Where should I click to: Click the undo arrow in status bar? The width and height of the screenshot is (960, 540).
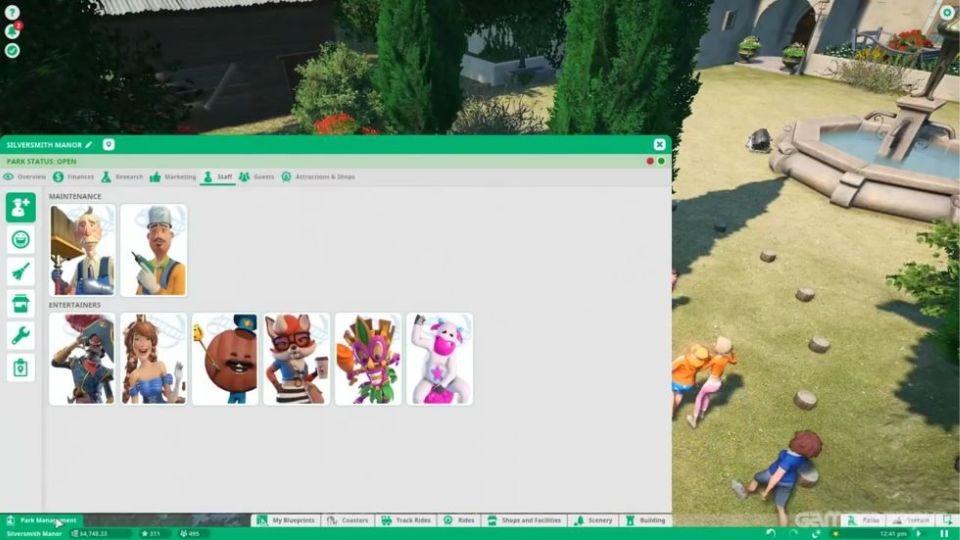tap(771, 534)
